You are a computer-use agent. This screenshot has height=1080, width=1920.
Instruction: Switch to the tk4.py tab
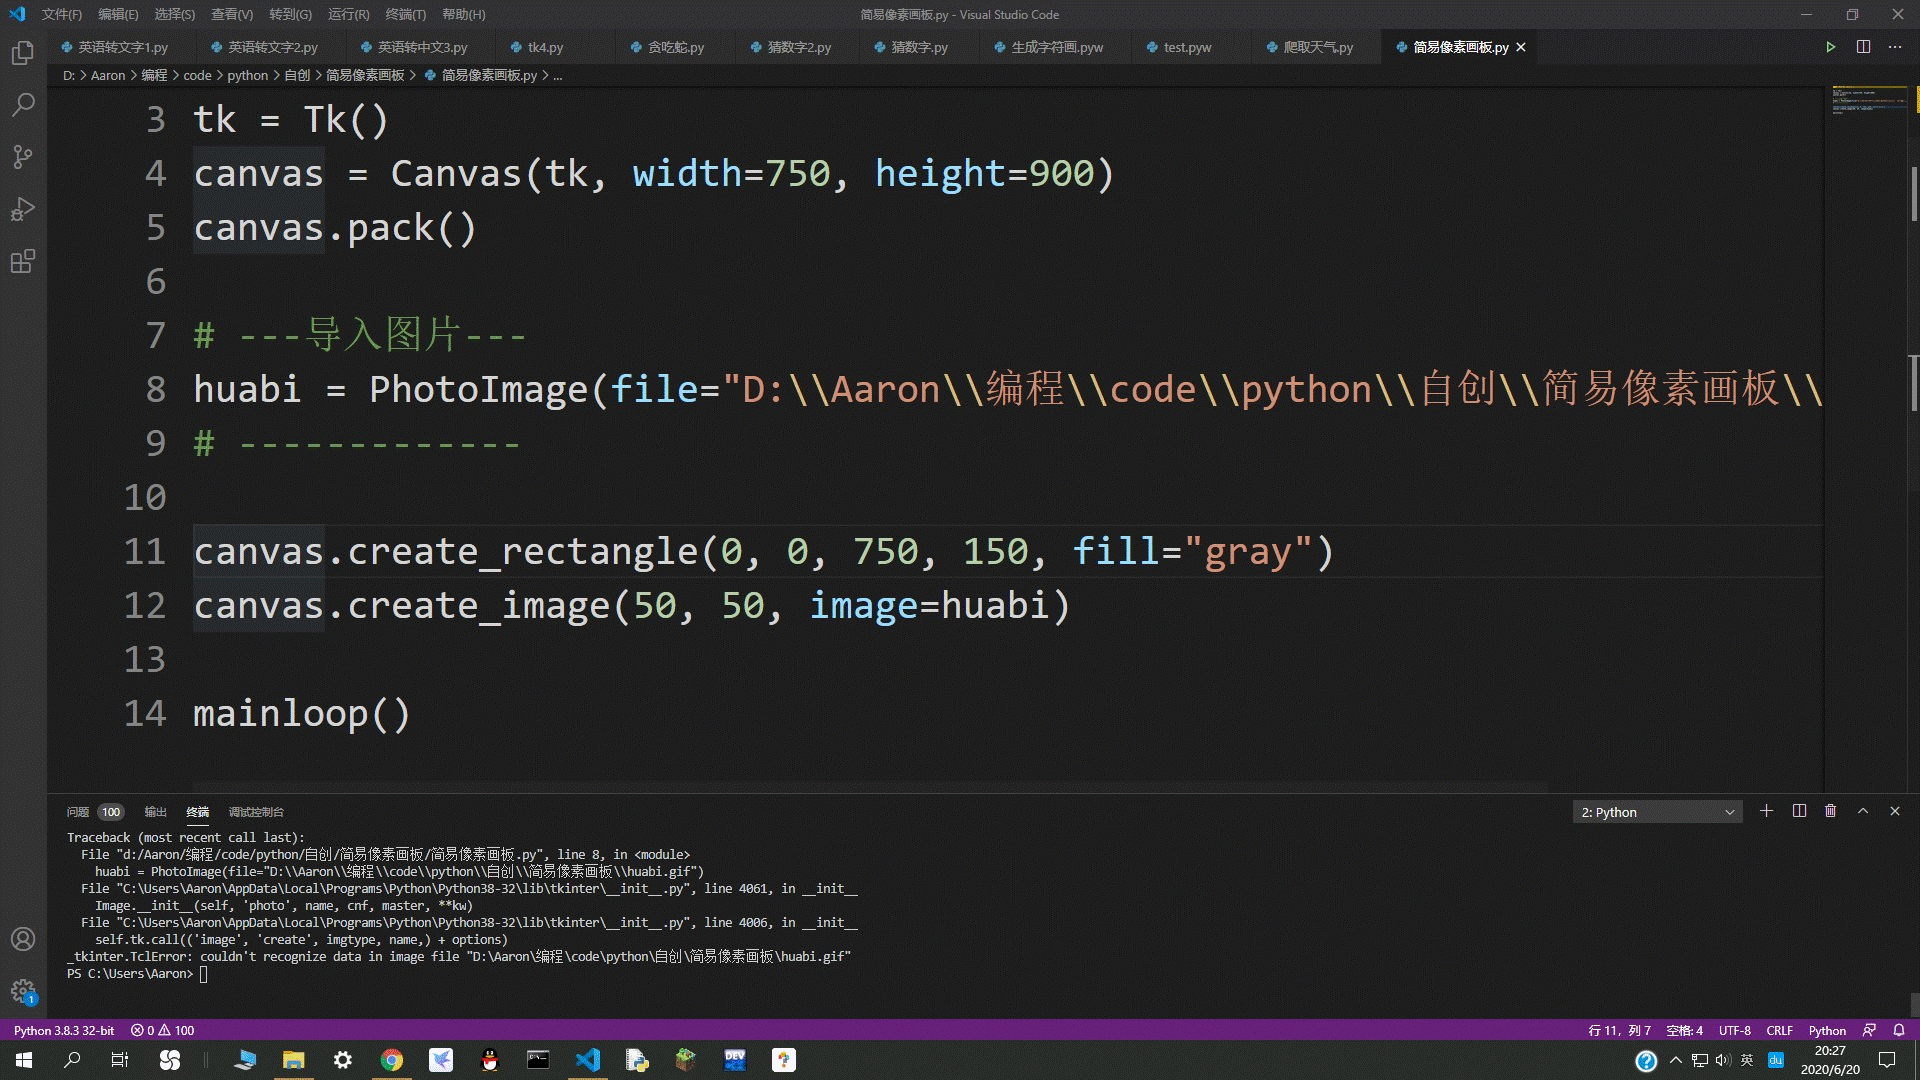tap(545, 47)
